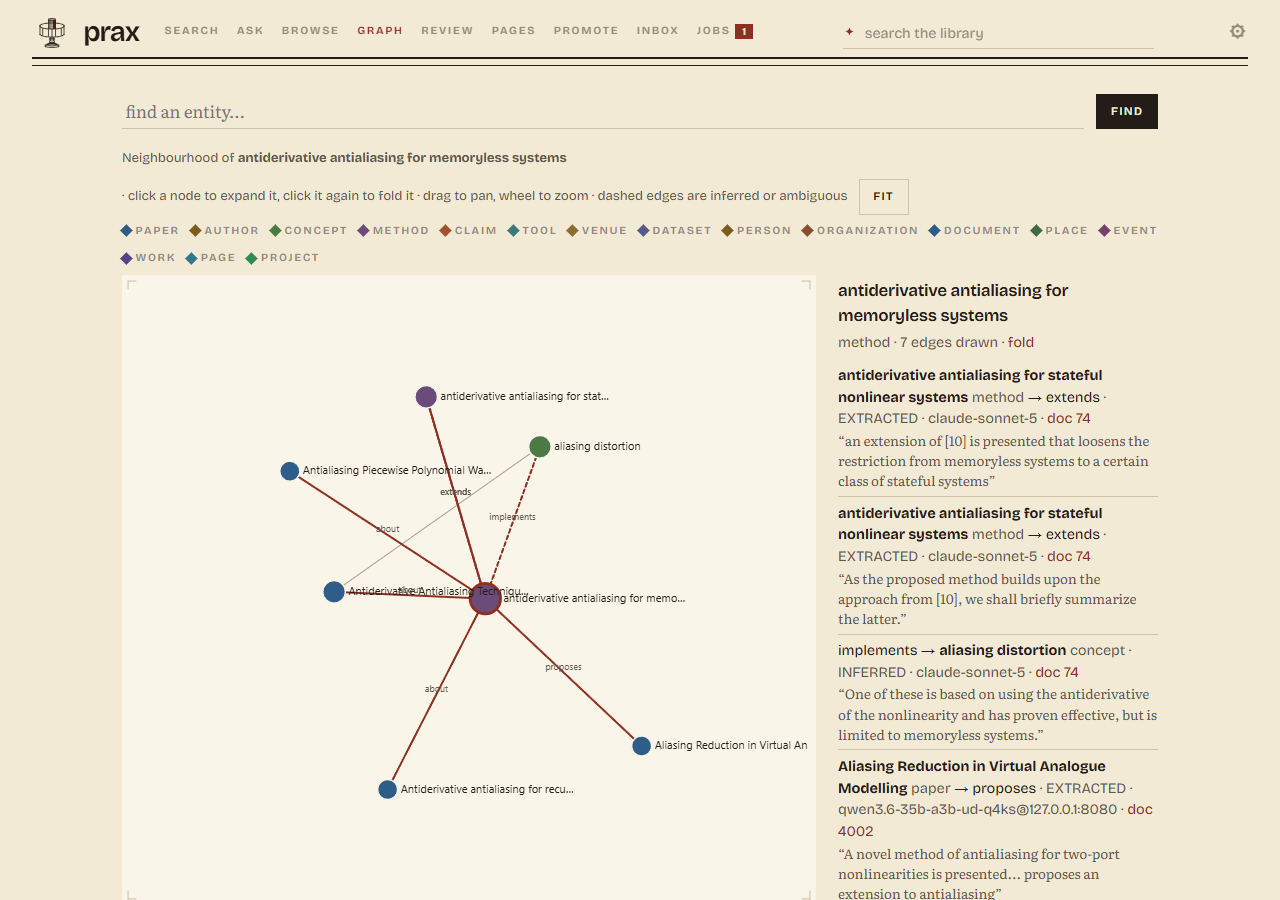Open the SEARCH nav item
Image resolution: width=1280 pixels, height=900 pixels.
tap(191, 31)
